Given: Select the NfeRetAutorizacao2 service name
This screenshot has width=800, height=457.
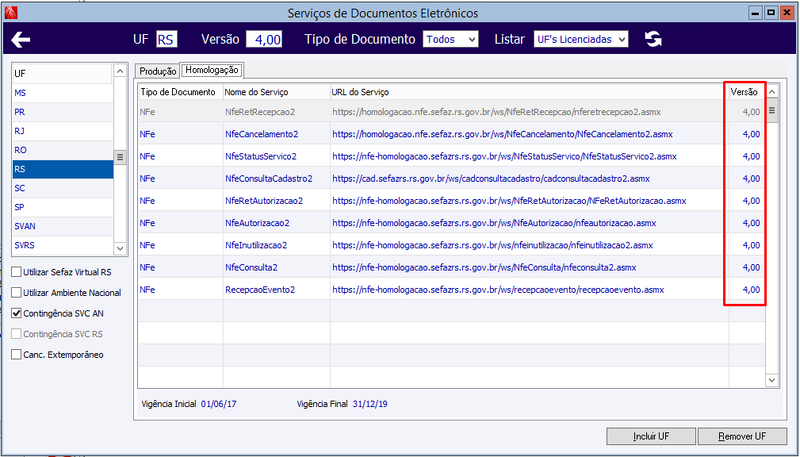Looking at the screenshot, I should [264, 201].
